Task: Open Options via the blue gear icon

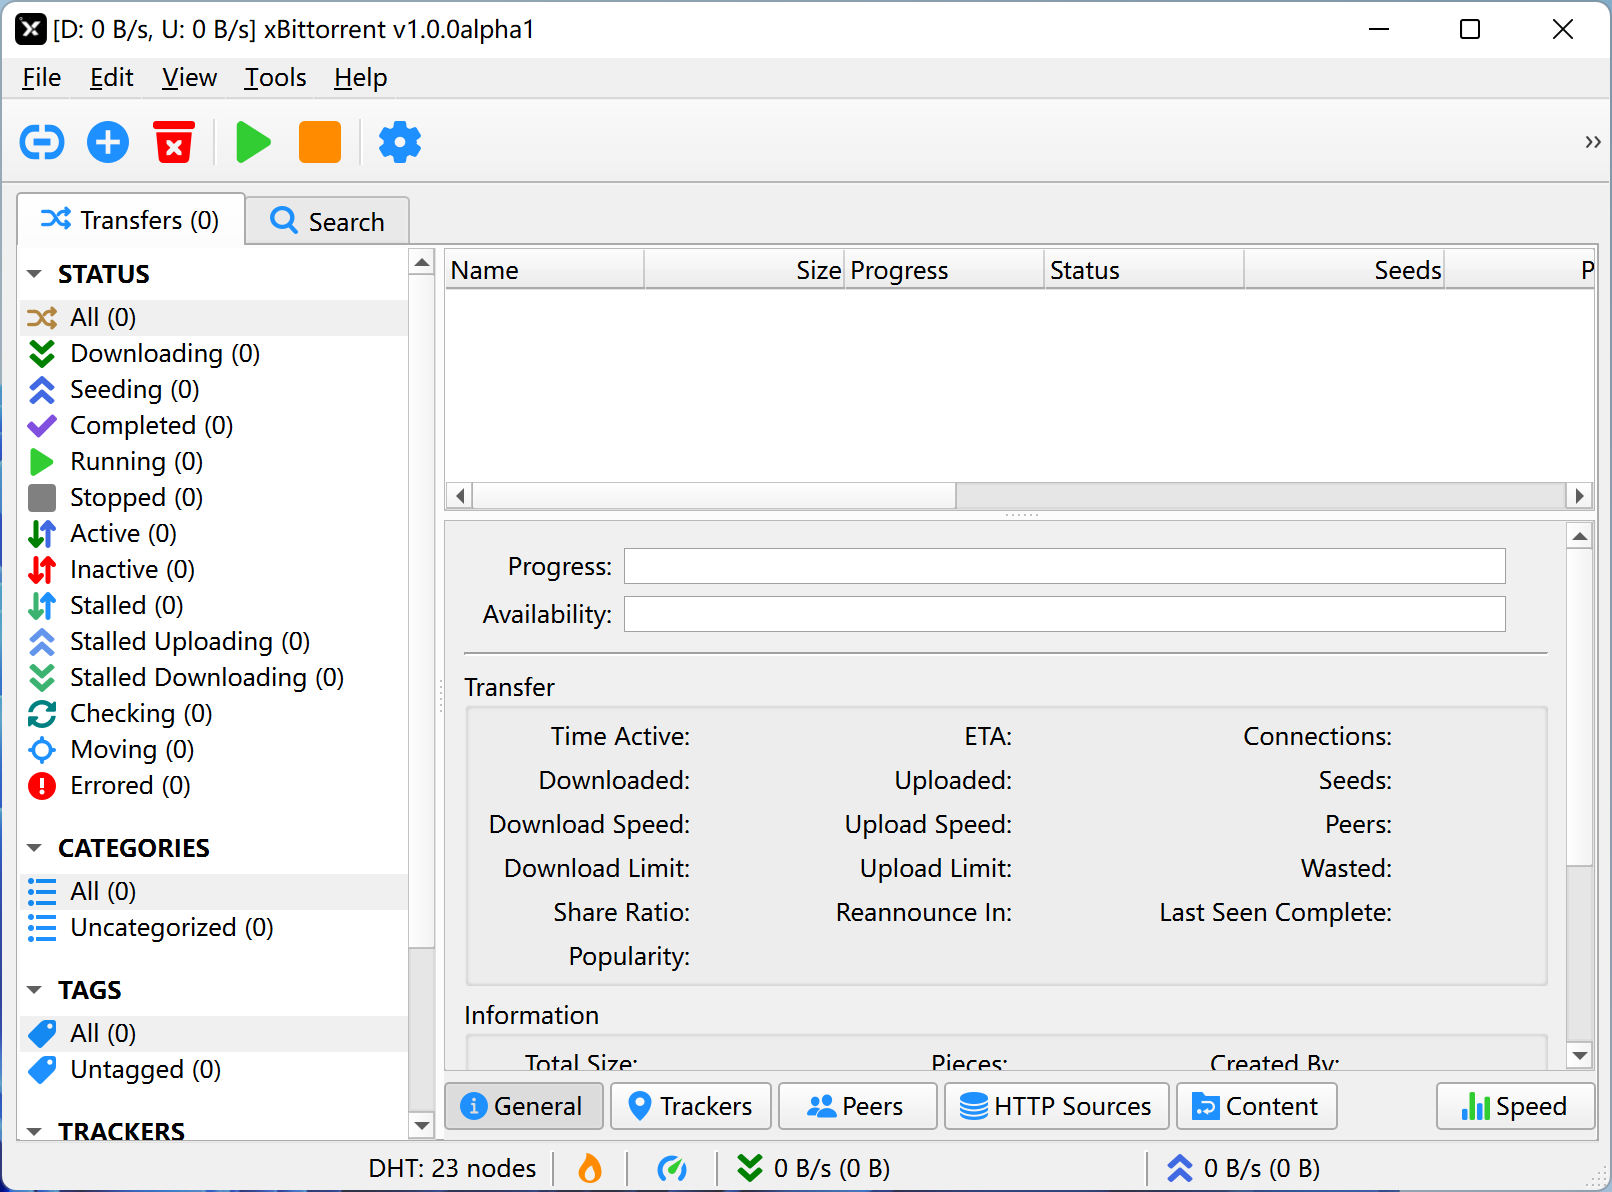Action: tap(400, 142)
